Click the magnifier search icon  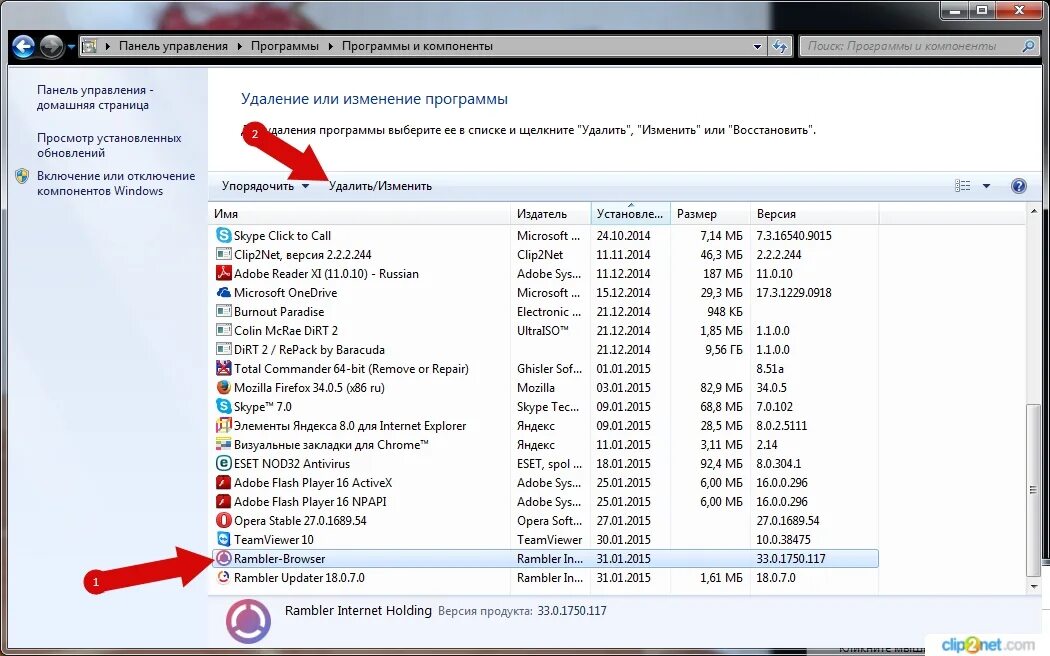(1028, 46)
